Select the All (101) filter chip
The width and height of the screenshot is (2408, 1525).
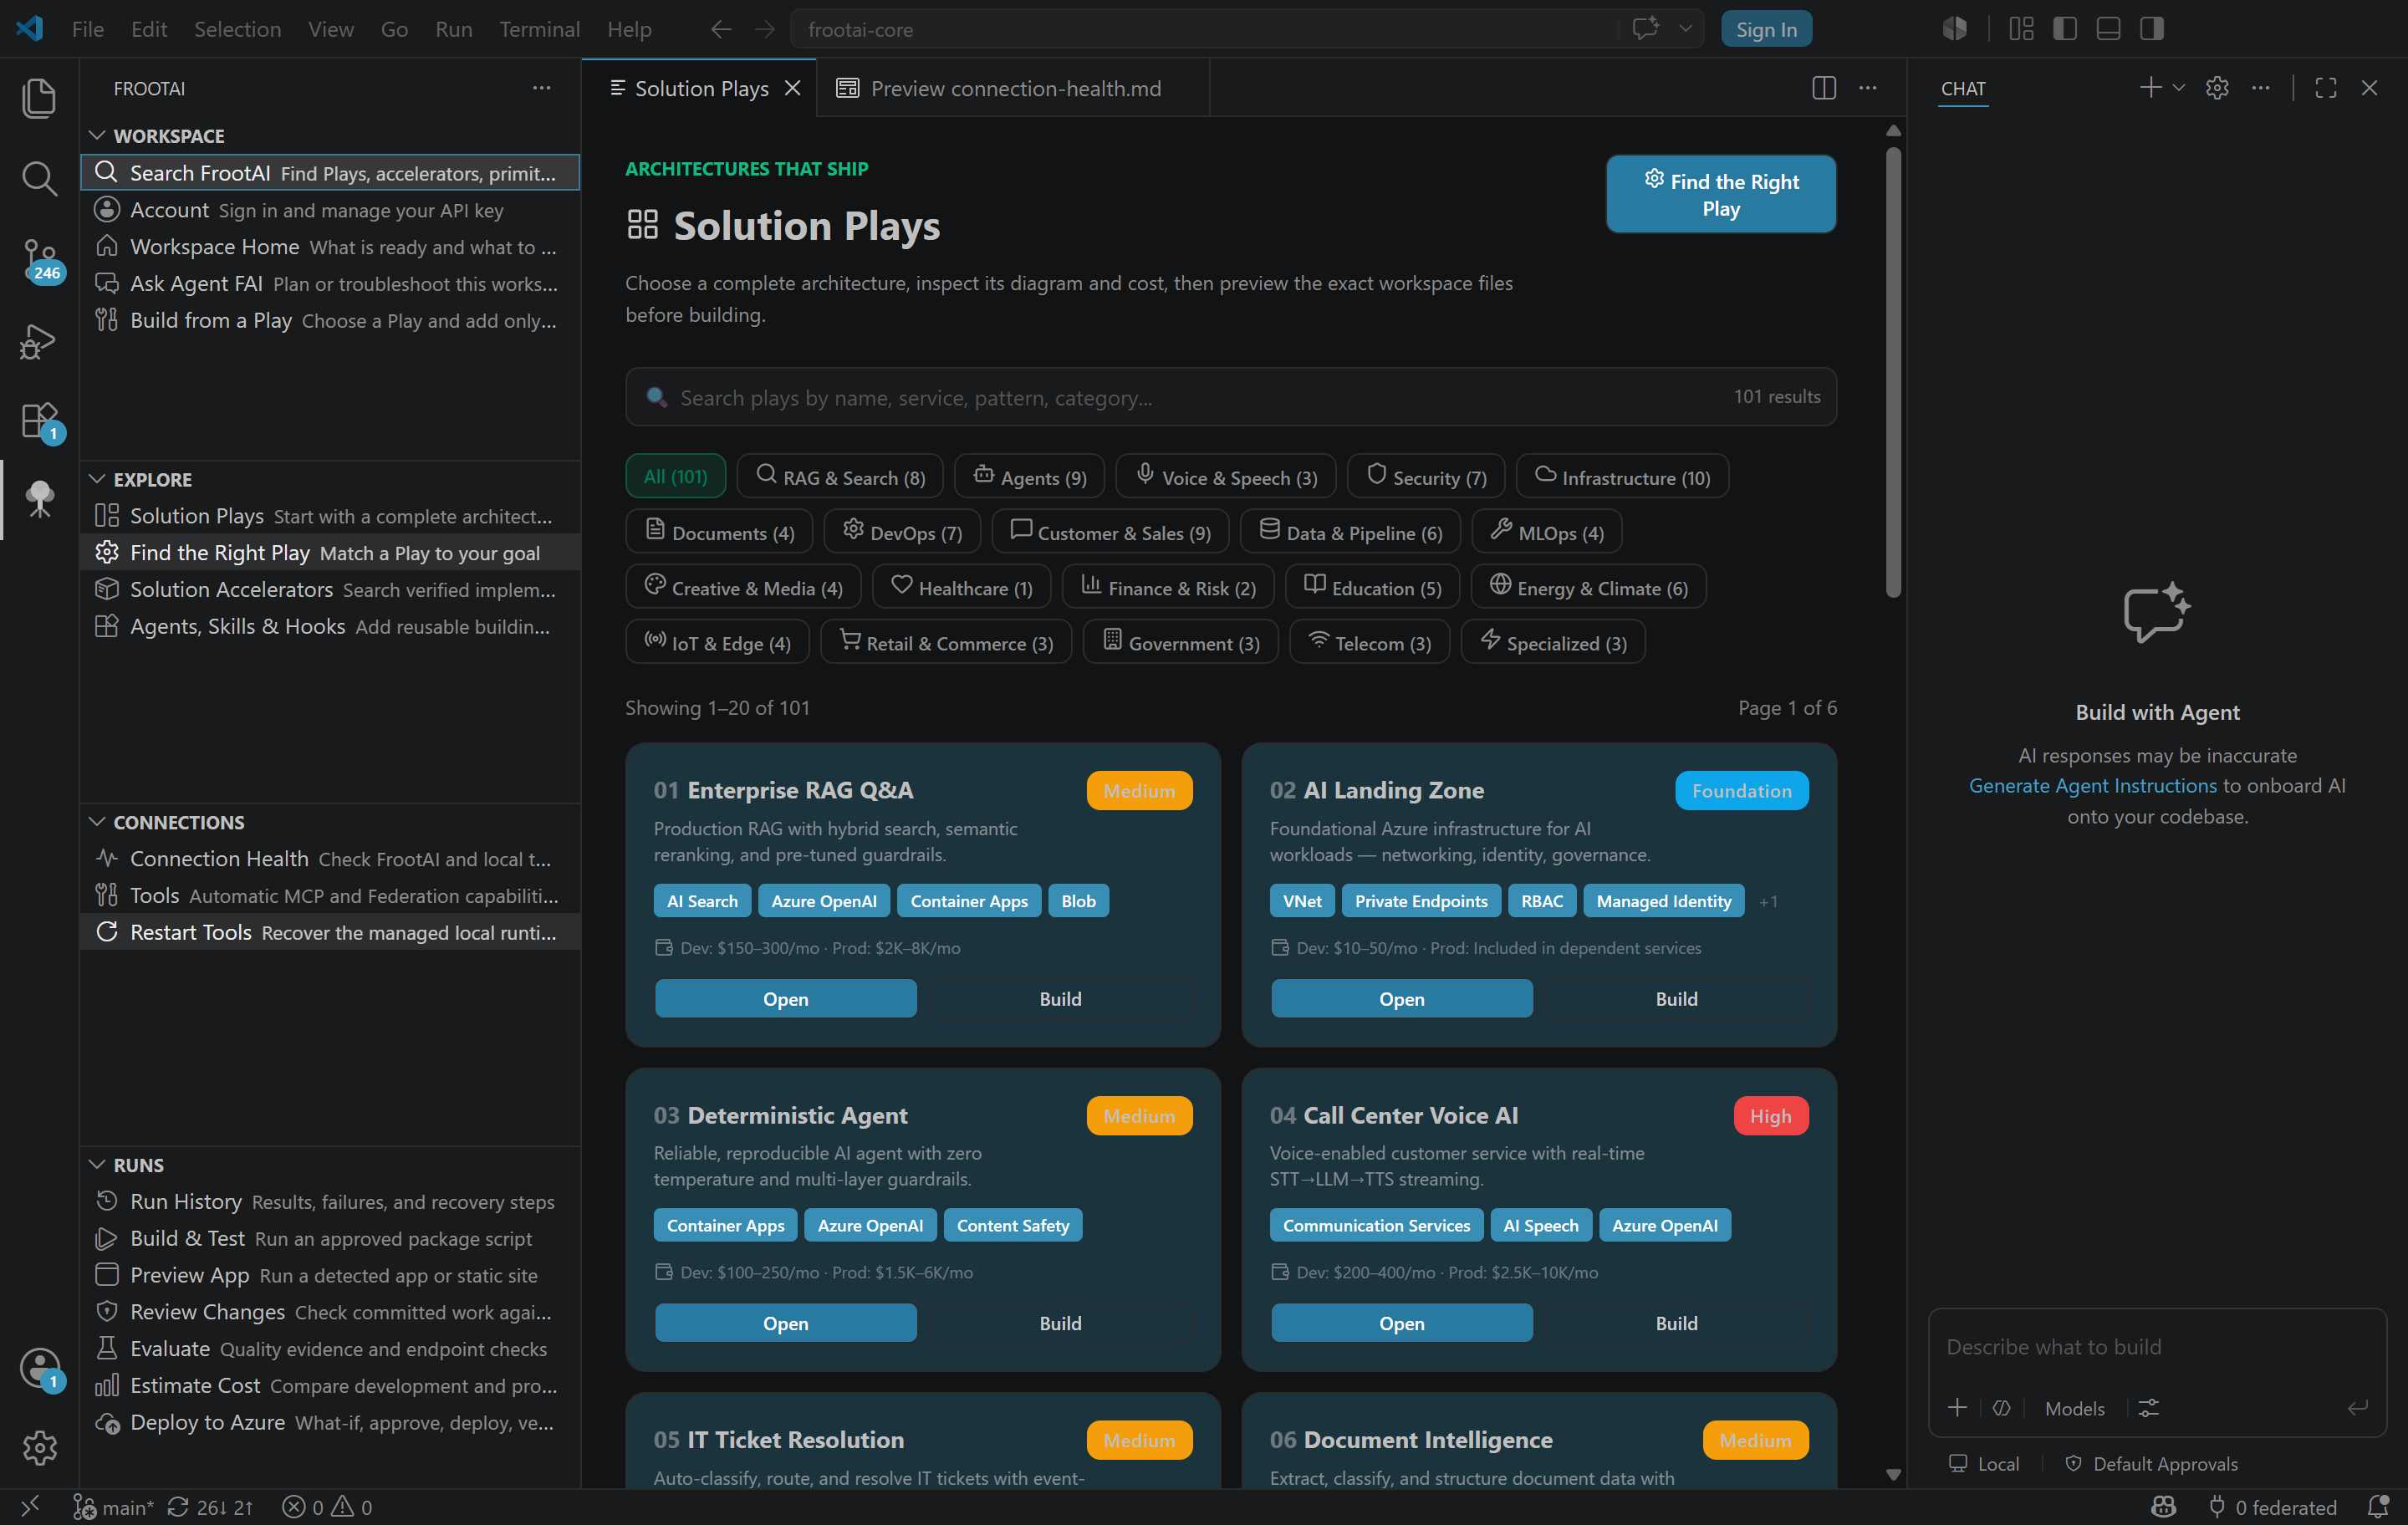pos(675,477)
